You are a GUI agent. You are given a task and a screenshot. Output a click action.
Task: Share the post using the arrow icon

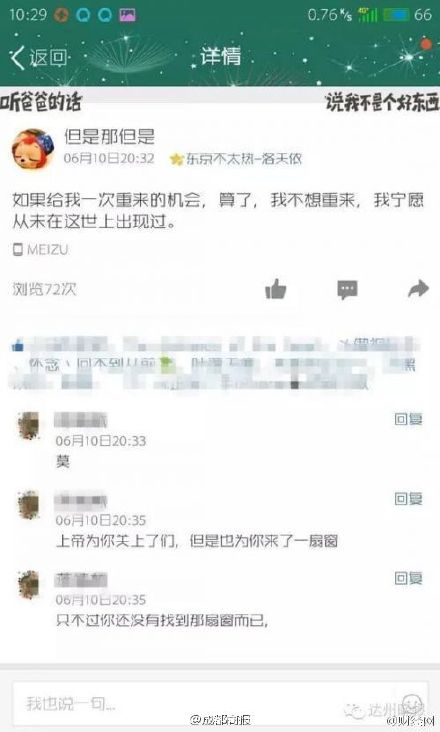(418, 289)
